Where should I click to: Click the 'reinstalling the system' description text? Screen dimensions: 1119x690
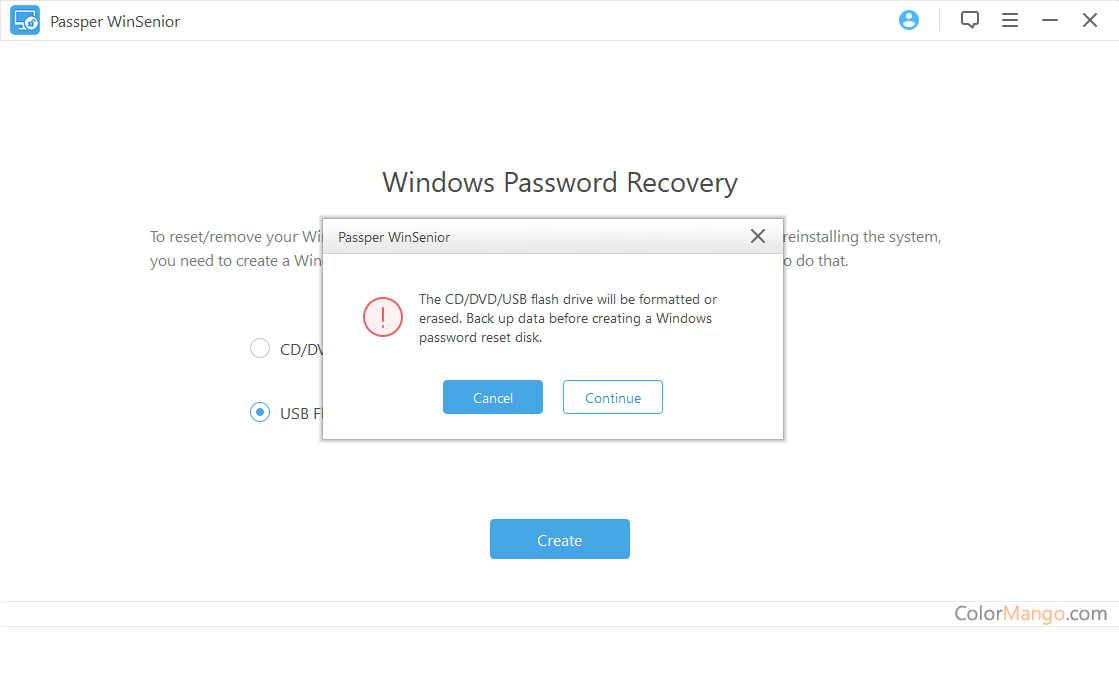(862, 237)
